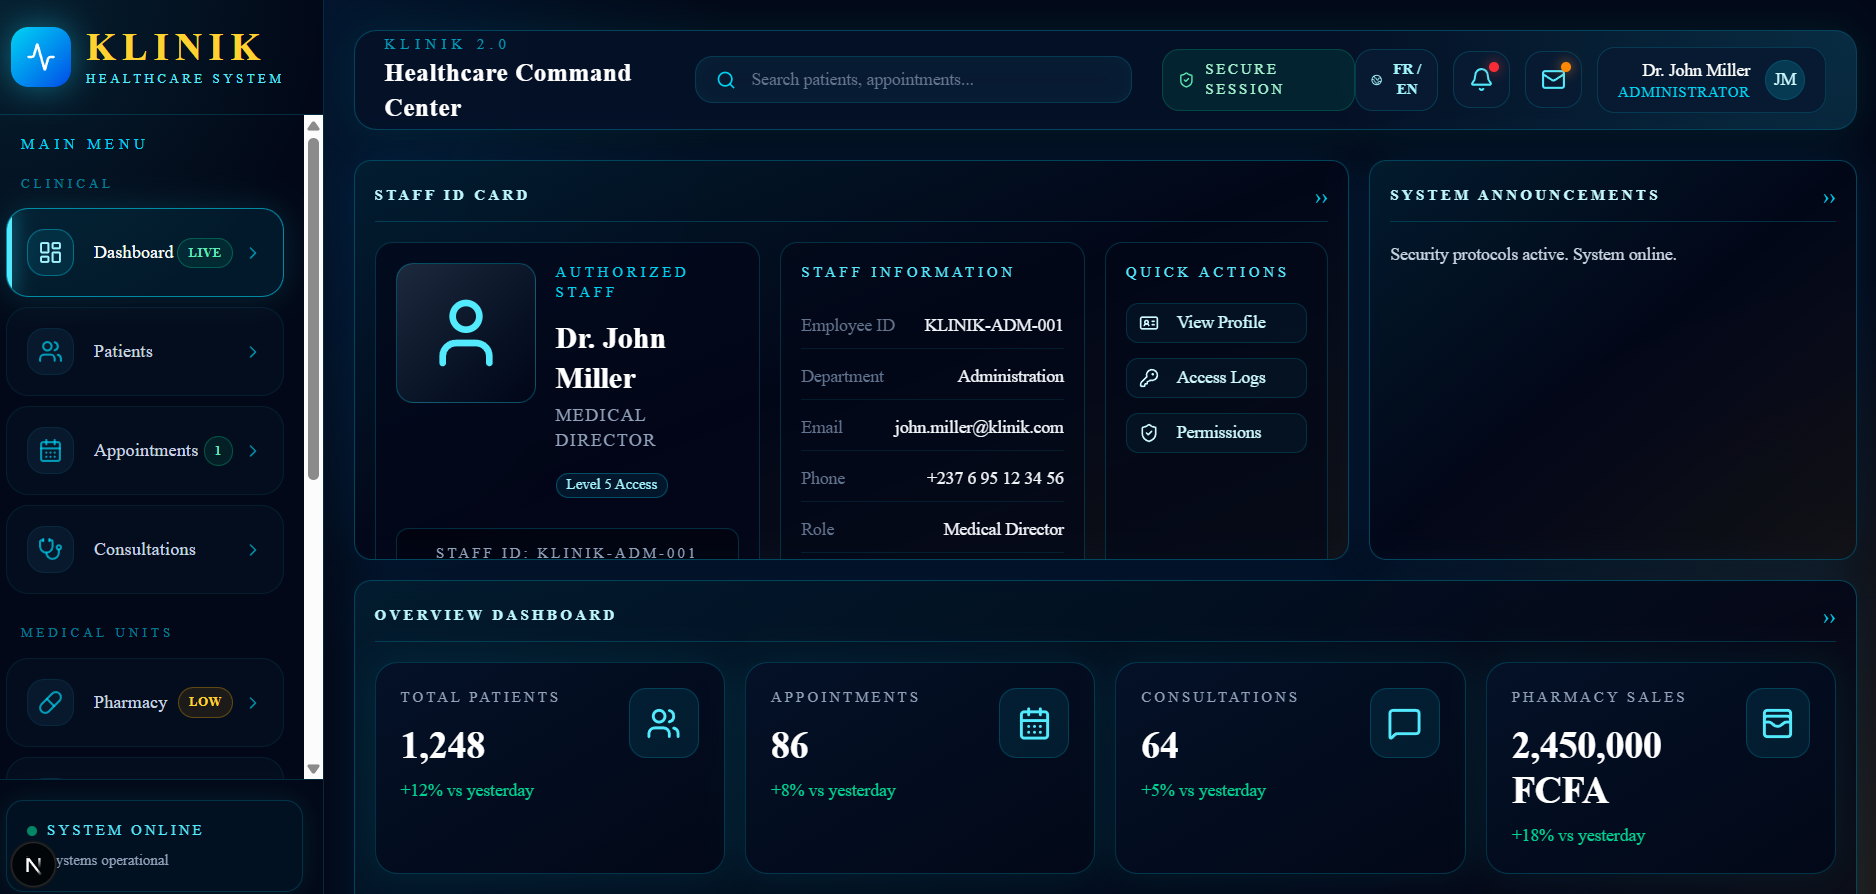Expand the Pharmacy menu chevron

coord(253,703)
